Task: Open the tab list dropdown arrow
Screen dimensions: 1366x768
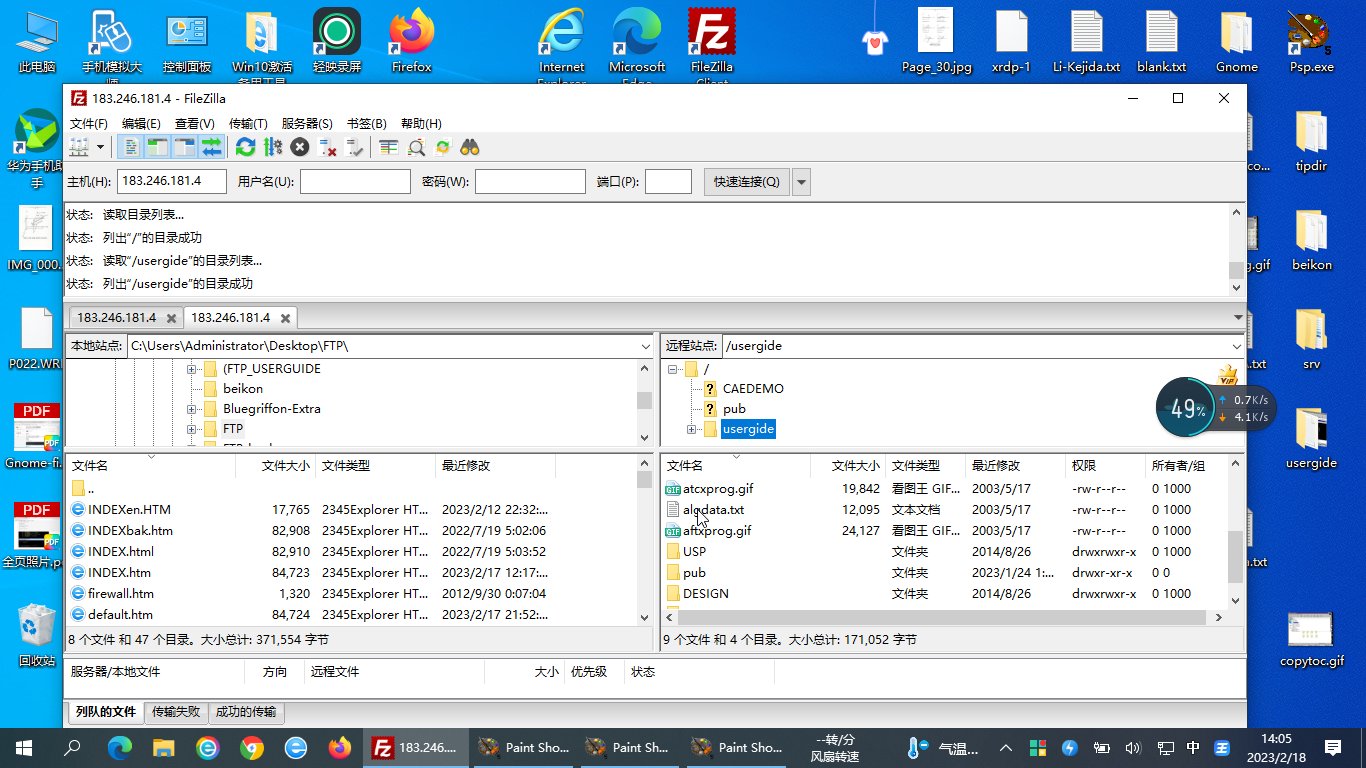Action: 1239,317
